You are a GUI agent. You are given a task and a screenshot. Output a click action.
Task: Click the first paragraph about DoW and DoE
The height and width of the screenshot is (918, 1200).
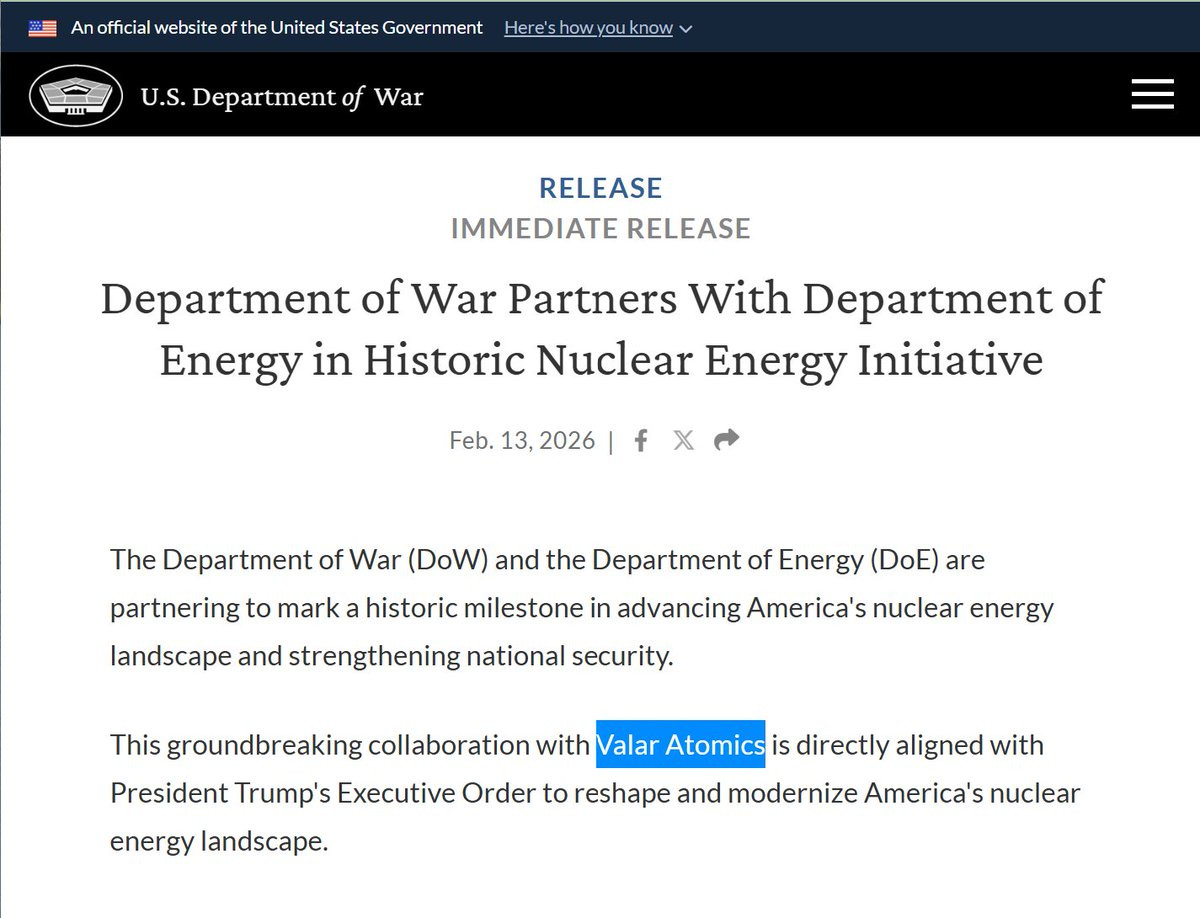[582, 608]
